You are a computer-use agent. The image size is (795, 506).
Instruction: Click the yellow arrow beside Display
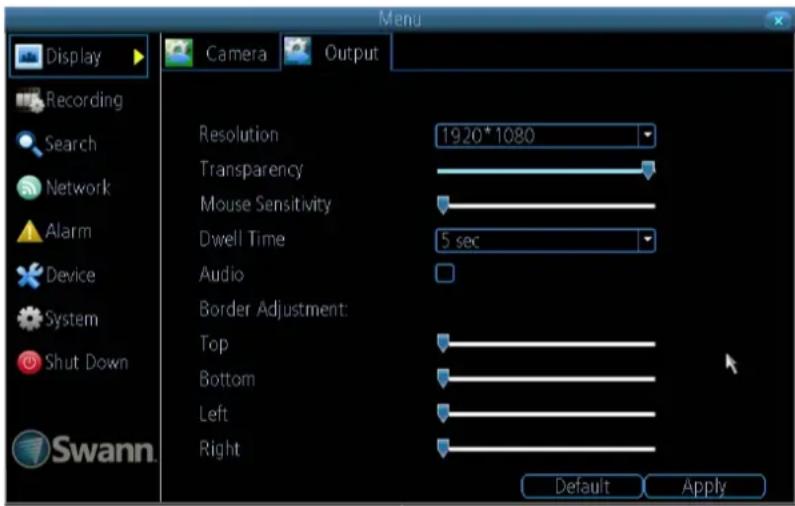(x=138, y=57)
